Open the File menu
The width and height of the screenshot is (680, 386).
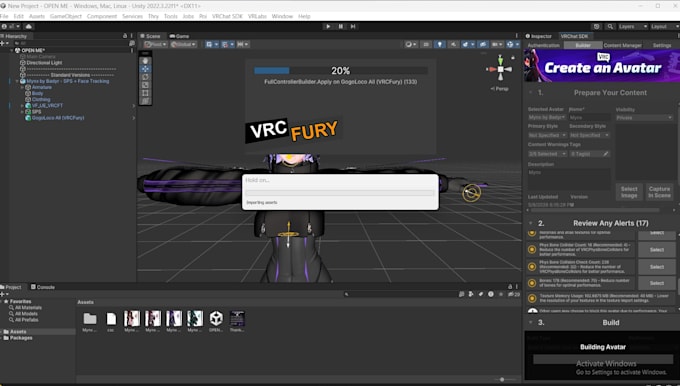[x=4, y=16]
